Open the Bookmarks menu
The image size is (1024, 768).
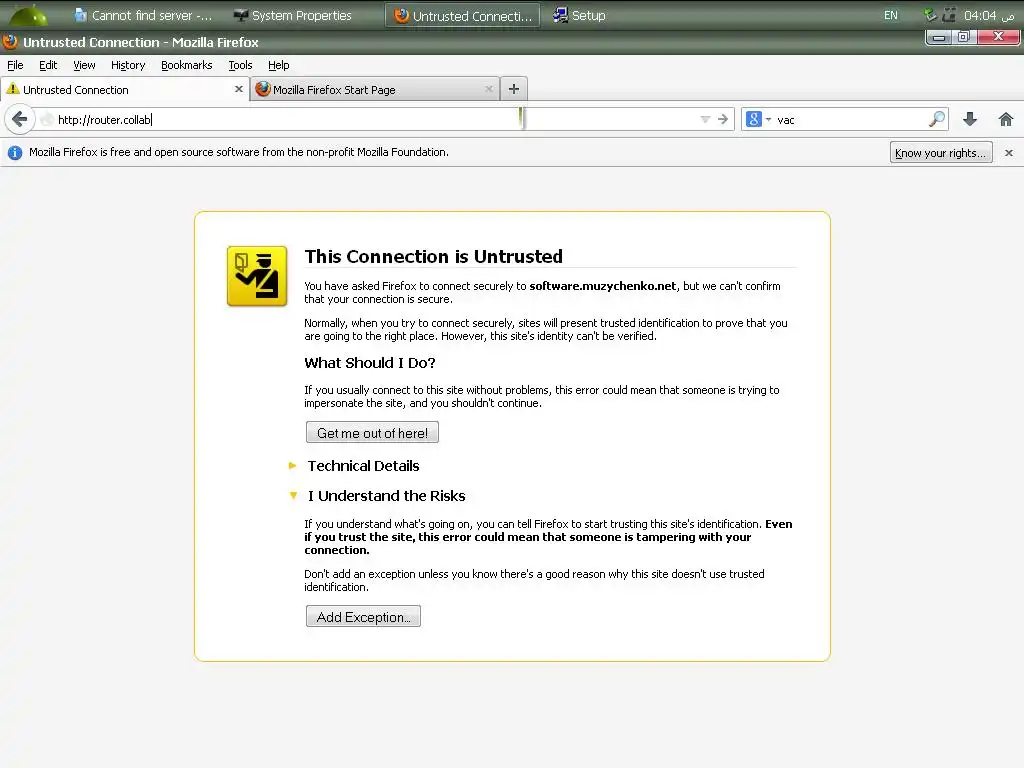(187, 65)
